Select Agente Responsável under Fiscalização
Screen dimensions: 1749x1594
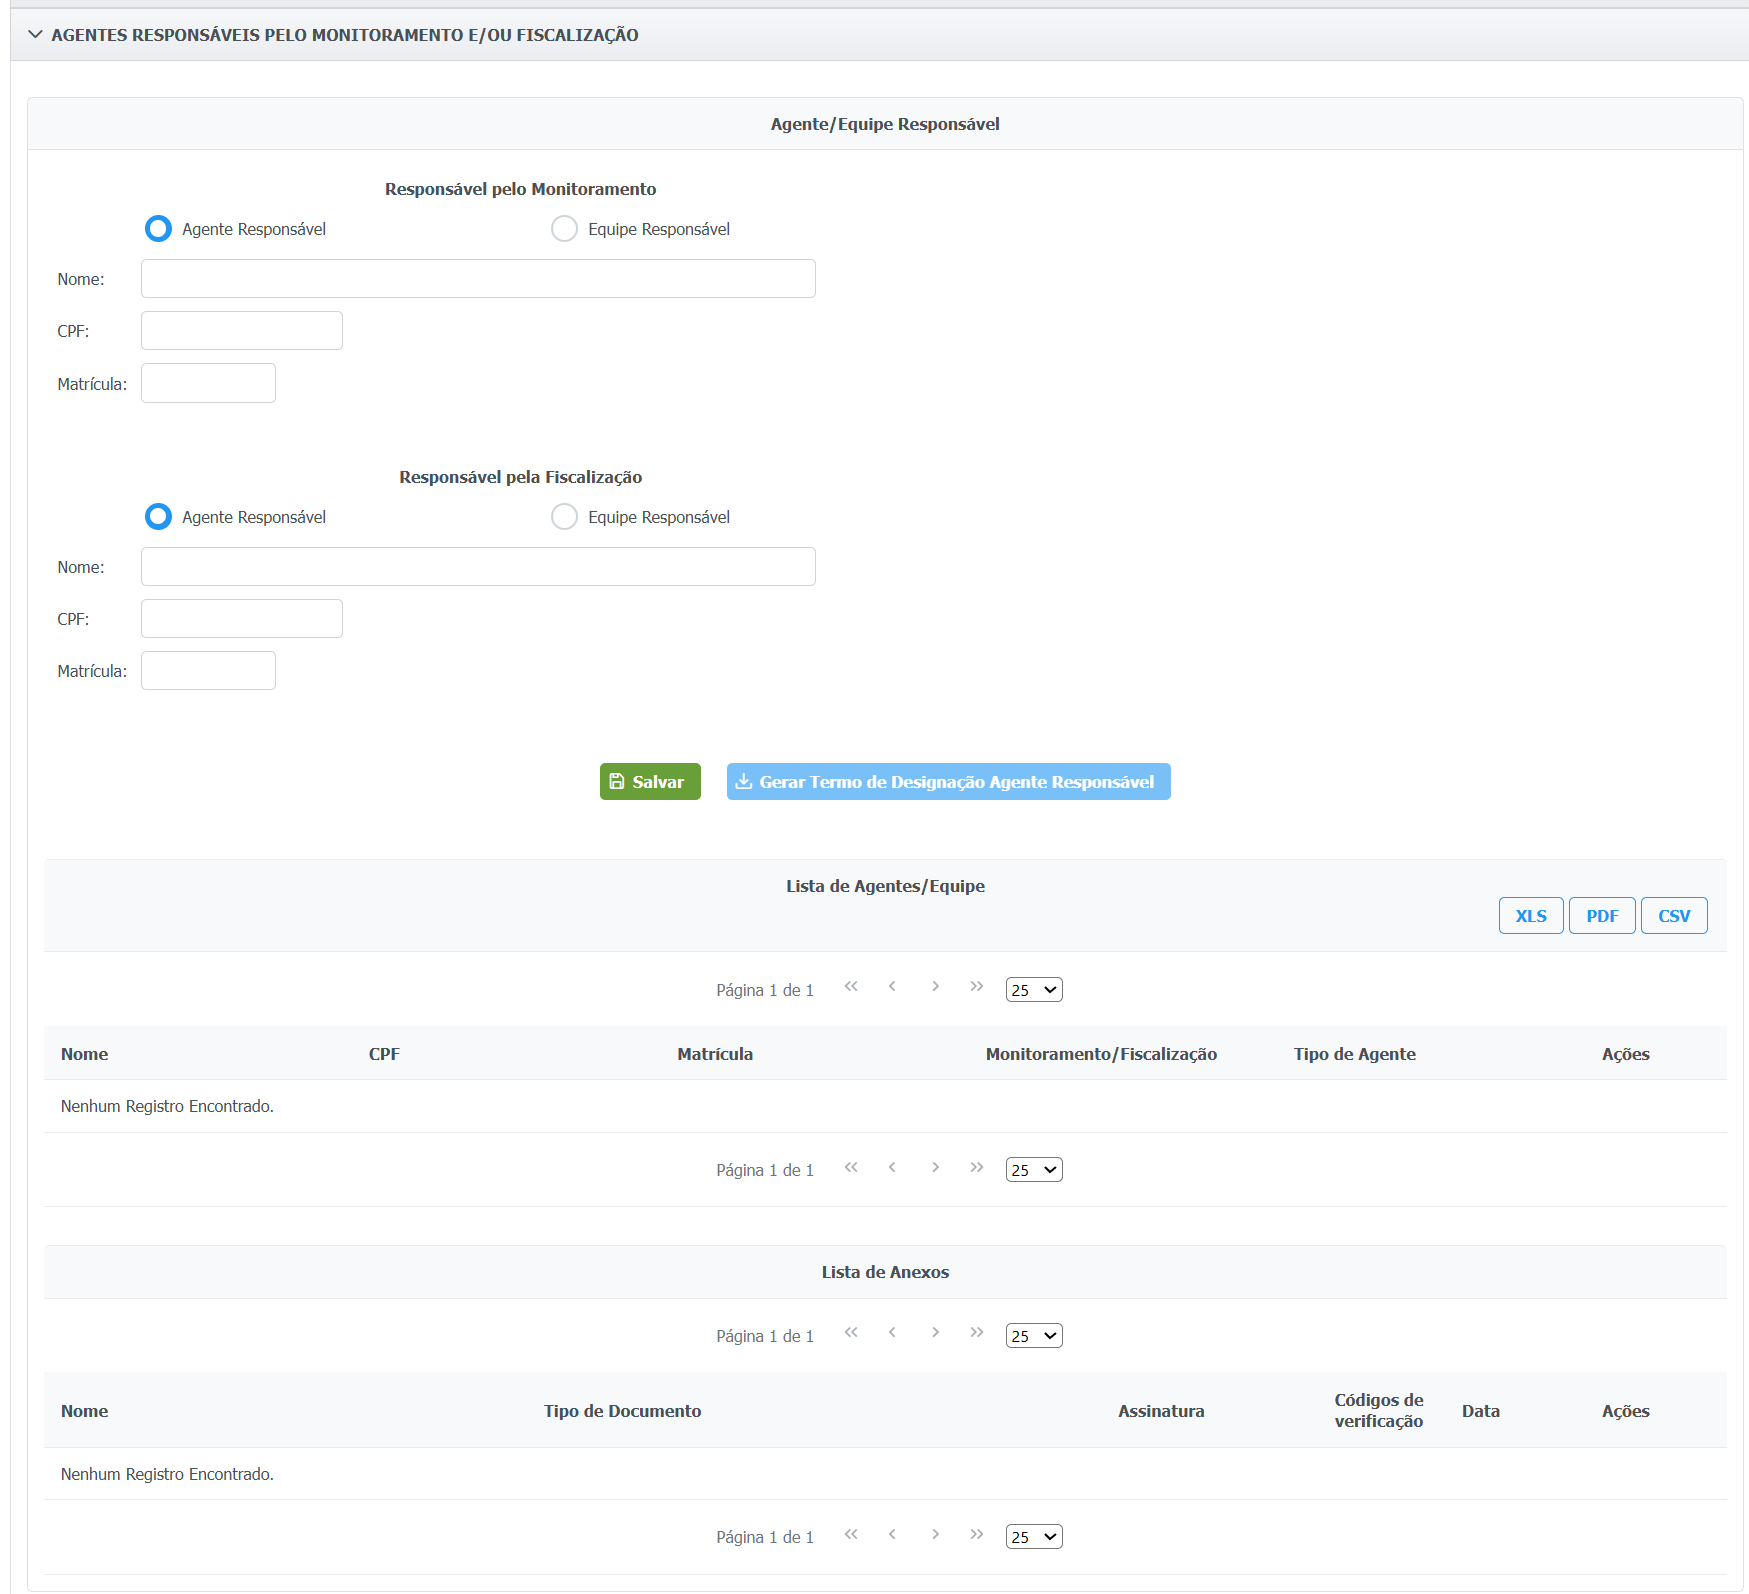click(x=158, y=517)
